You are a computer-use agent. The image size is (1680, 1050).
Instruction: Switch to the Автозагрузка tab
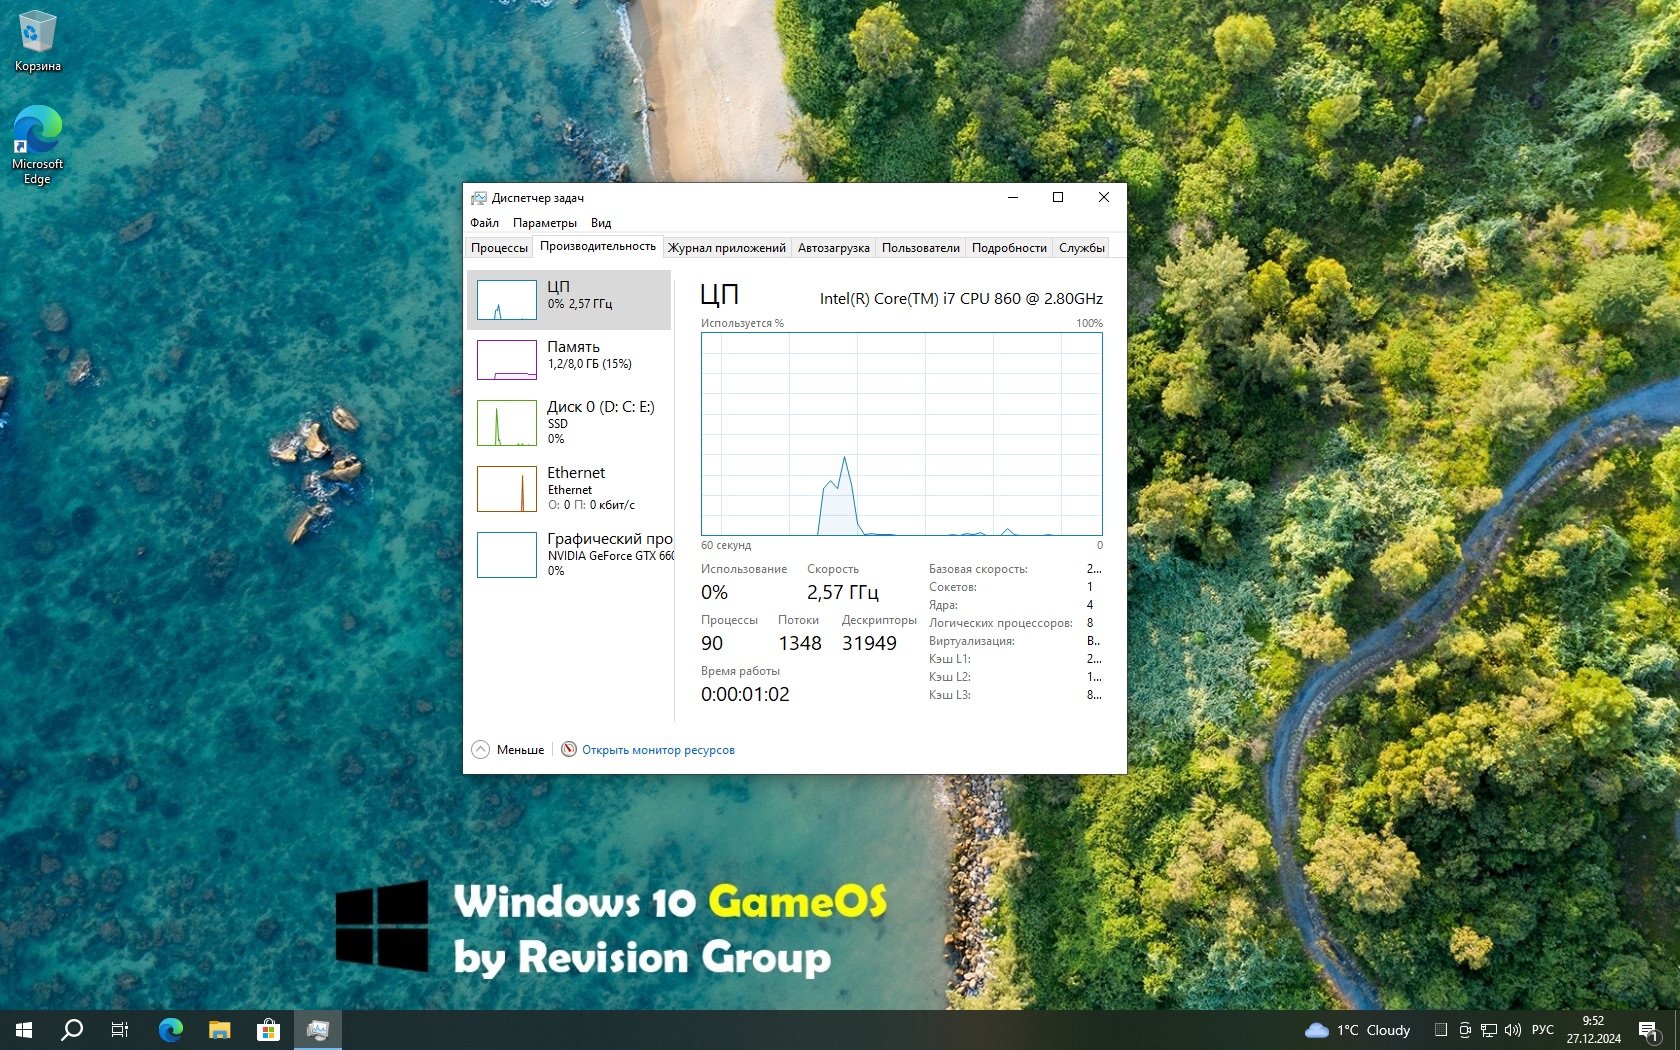coord(834,248)
